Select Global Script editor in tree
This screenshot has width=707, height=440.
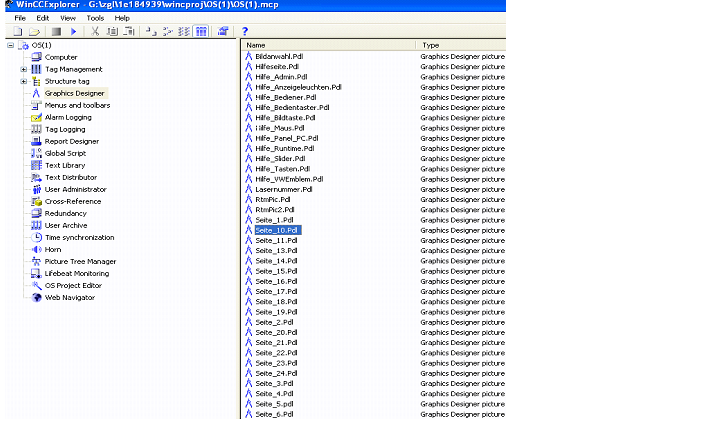[65, 153]
